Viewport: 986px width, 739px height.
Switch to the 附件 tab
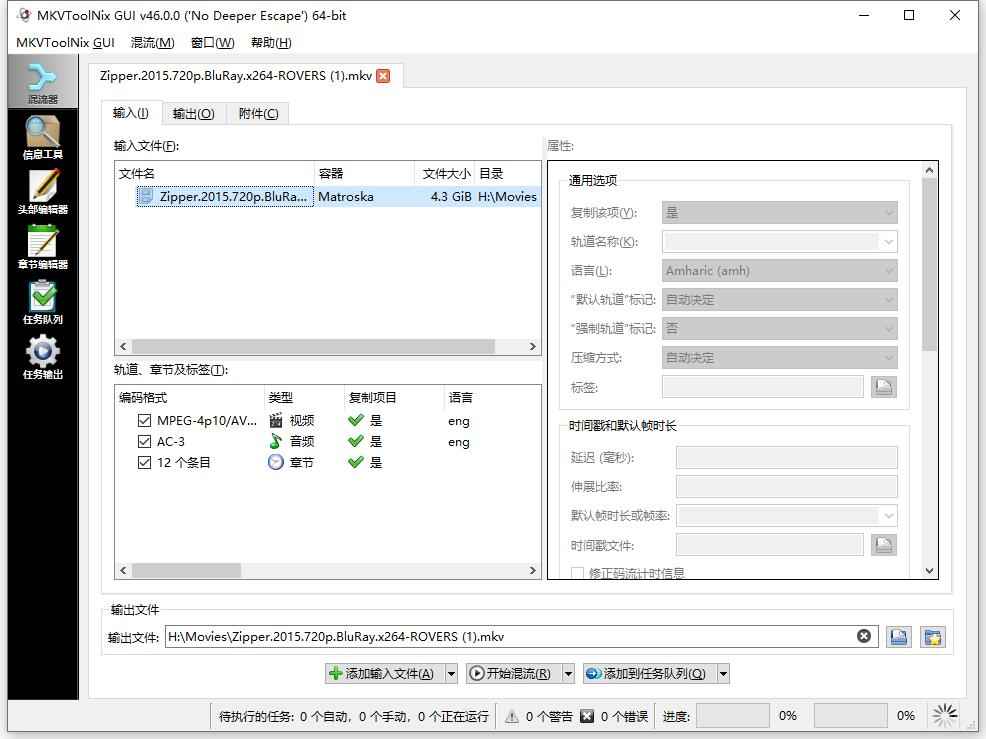click(257, 113)
